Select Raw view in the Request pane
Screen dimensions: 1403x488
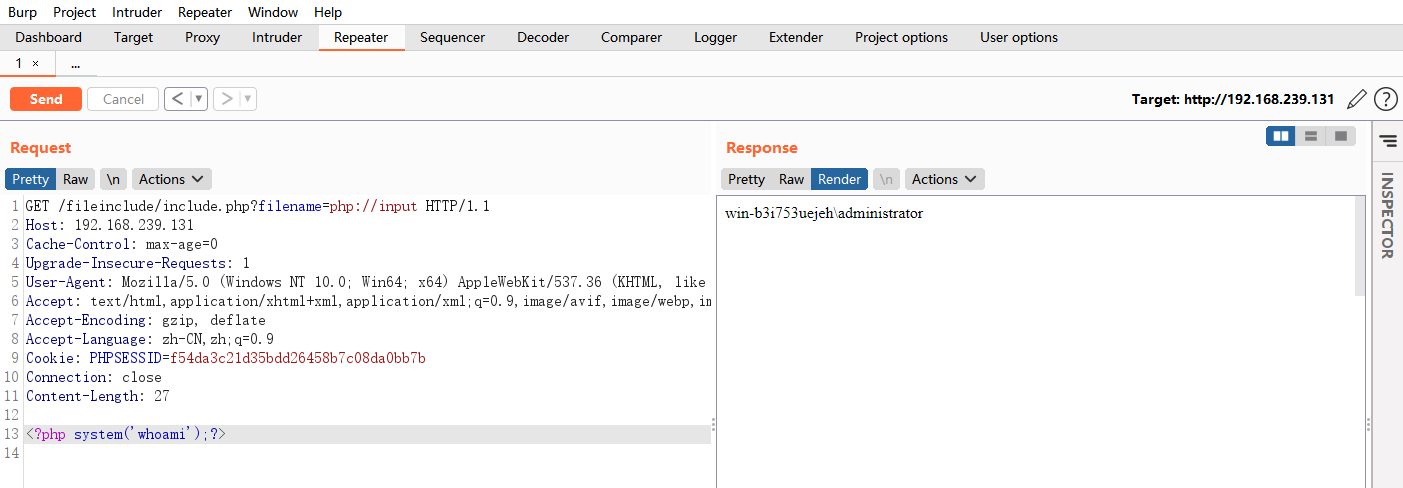pos(76,179)
